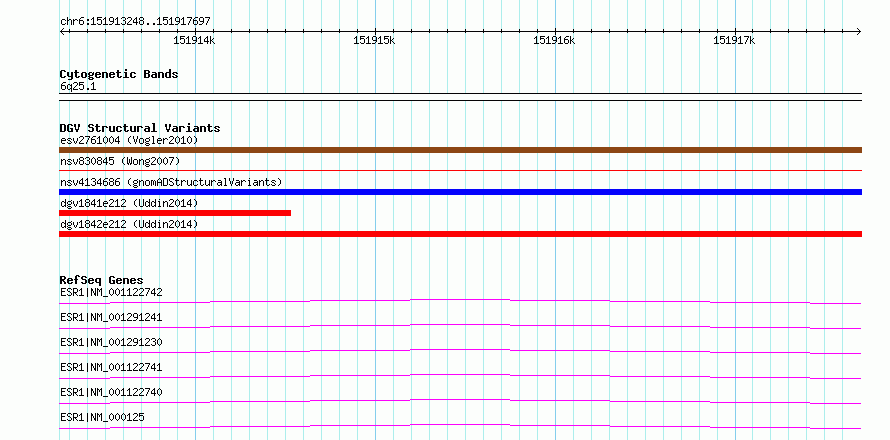890x440 pixels.
Task: Click the ESR1|NM_001291230 transcript label
Action: click(111, 342)
